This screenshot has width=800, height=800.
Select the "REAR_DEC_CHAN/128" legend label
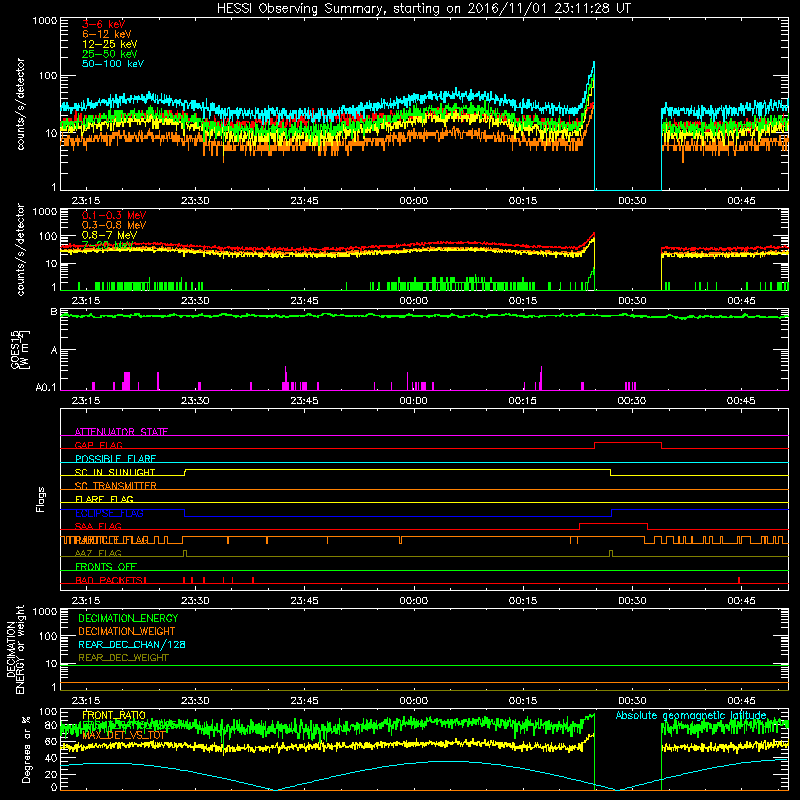[132, 644]
